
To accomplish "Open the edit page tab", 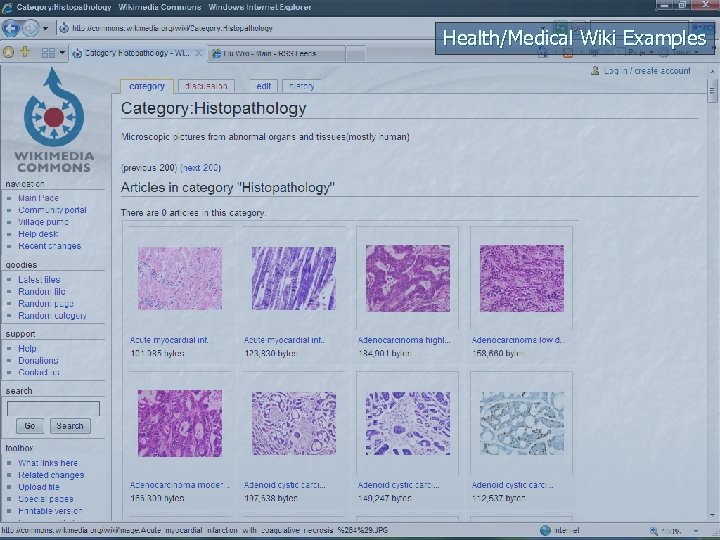I will (x=264, y=86).
